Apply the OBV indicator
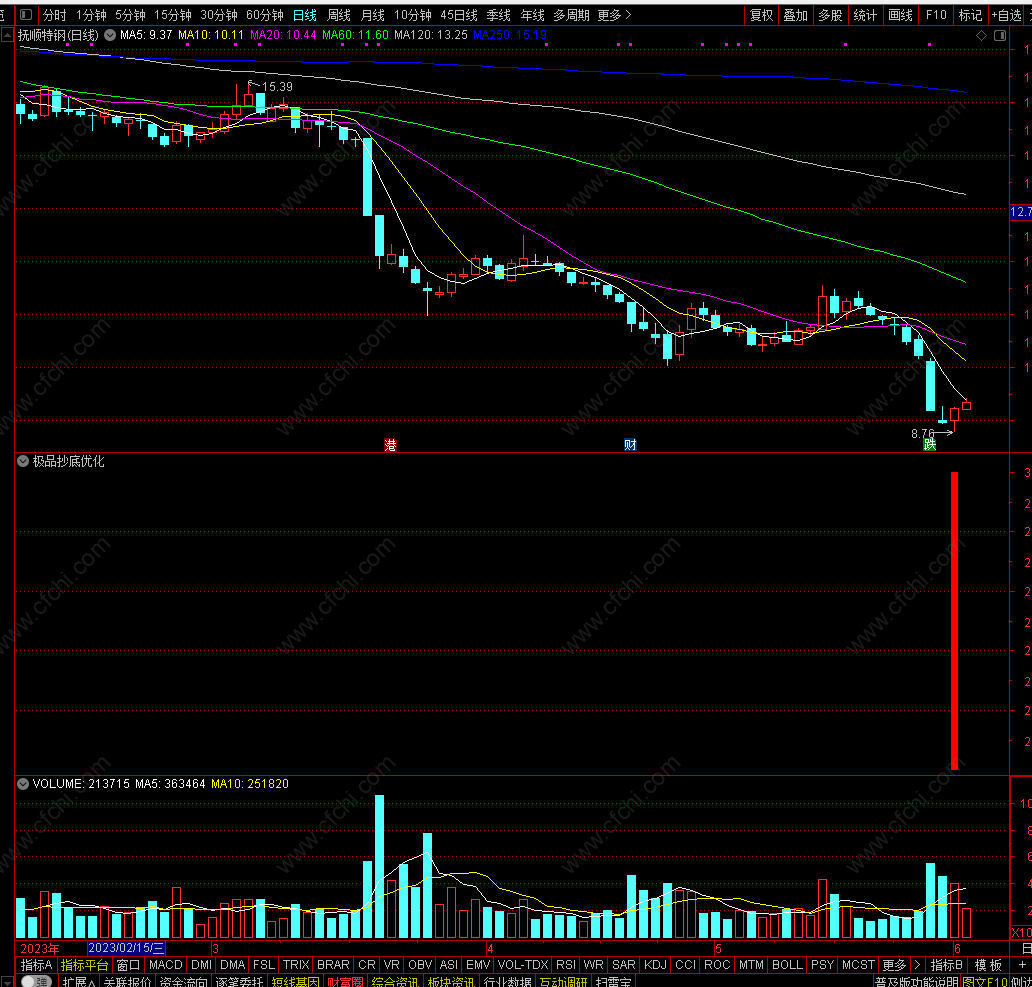Screen dimensions: 1032x987 point(420,965)
